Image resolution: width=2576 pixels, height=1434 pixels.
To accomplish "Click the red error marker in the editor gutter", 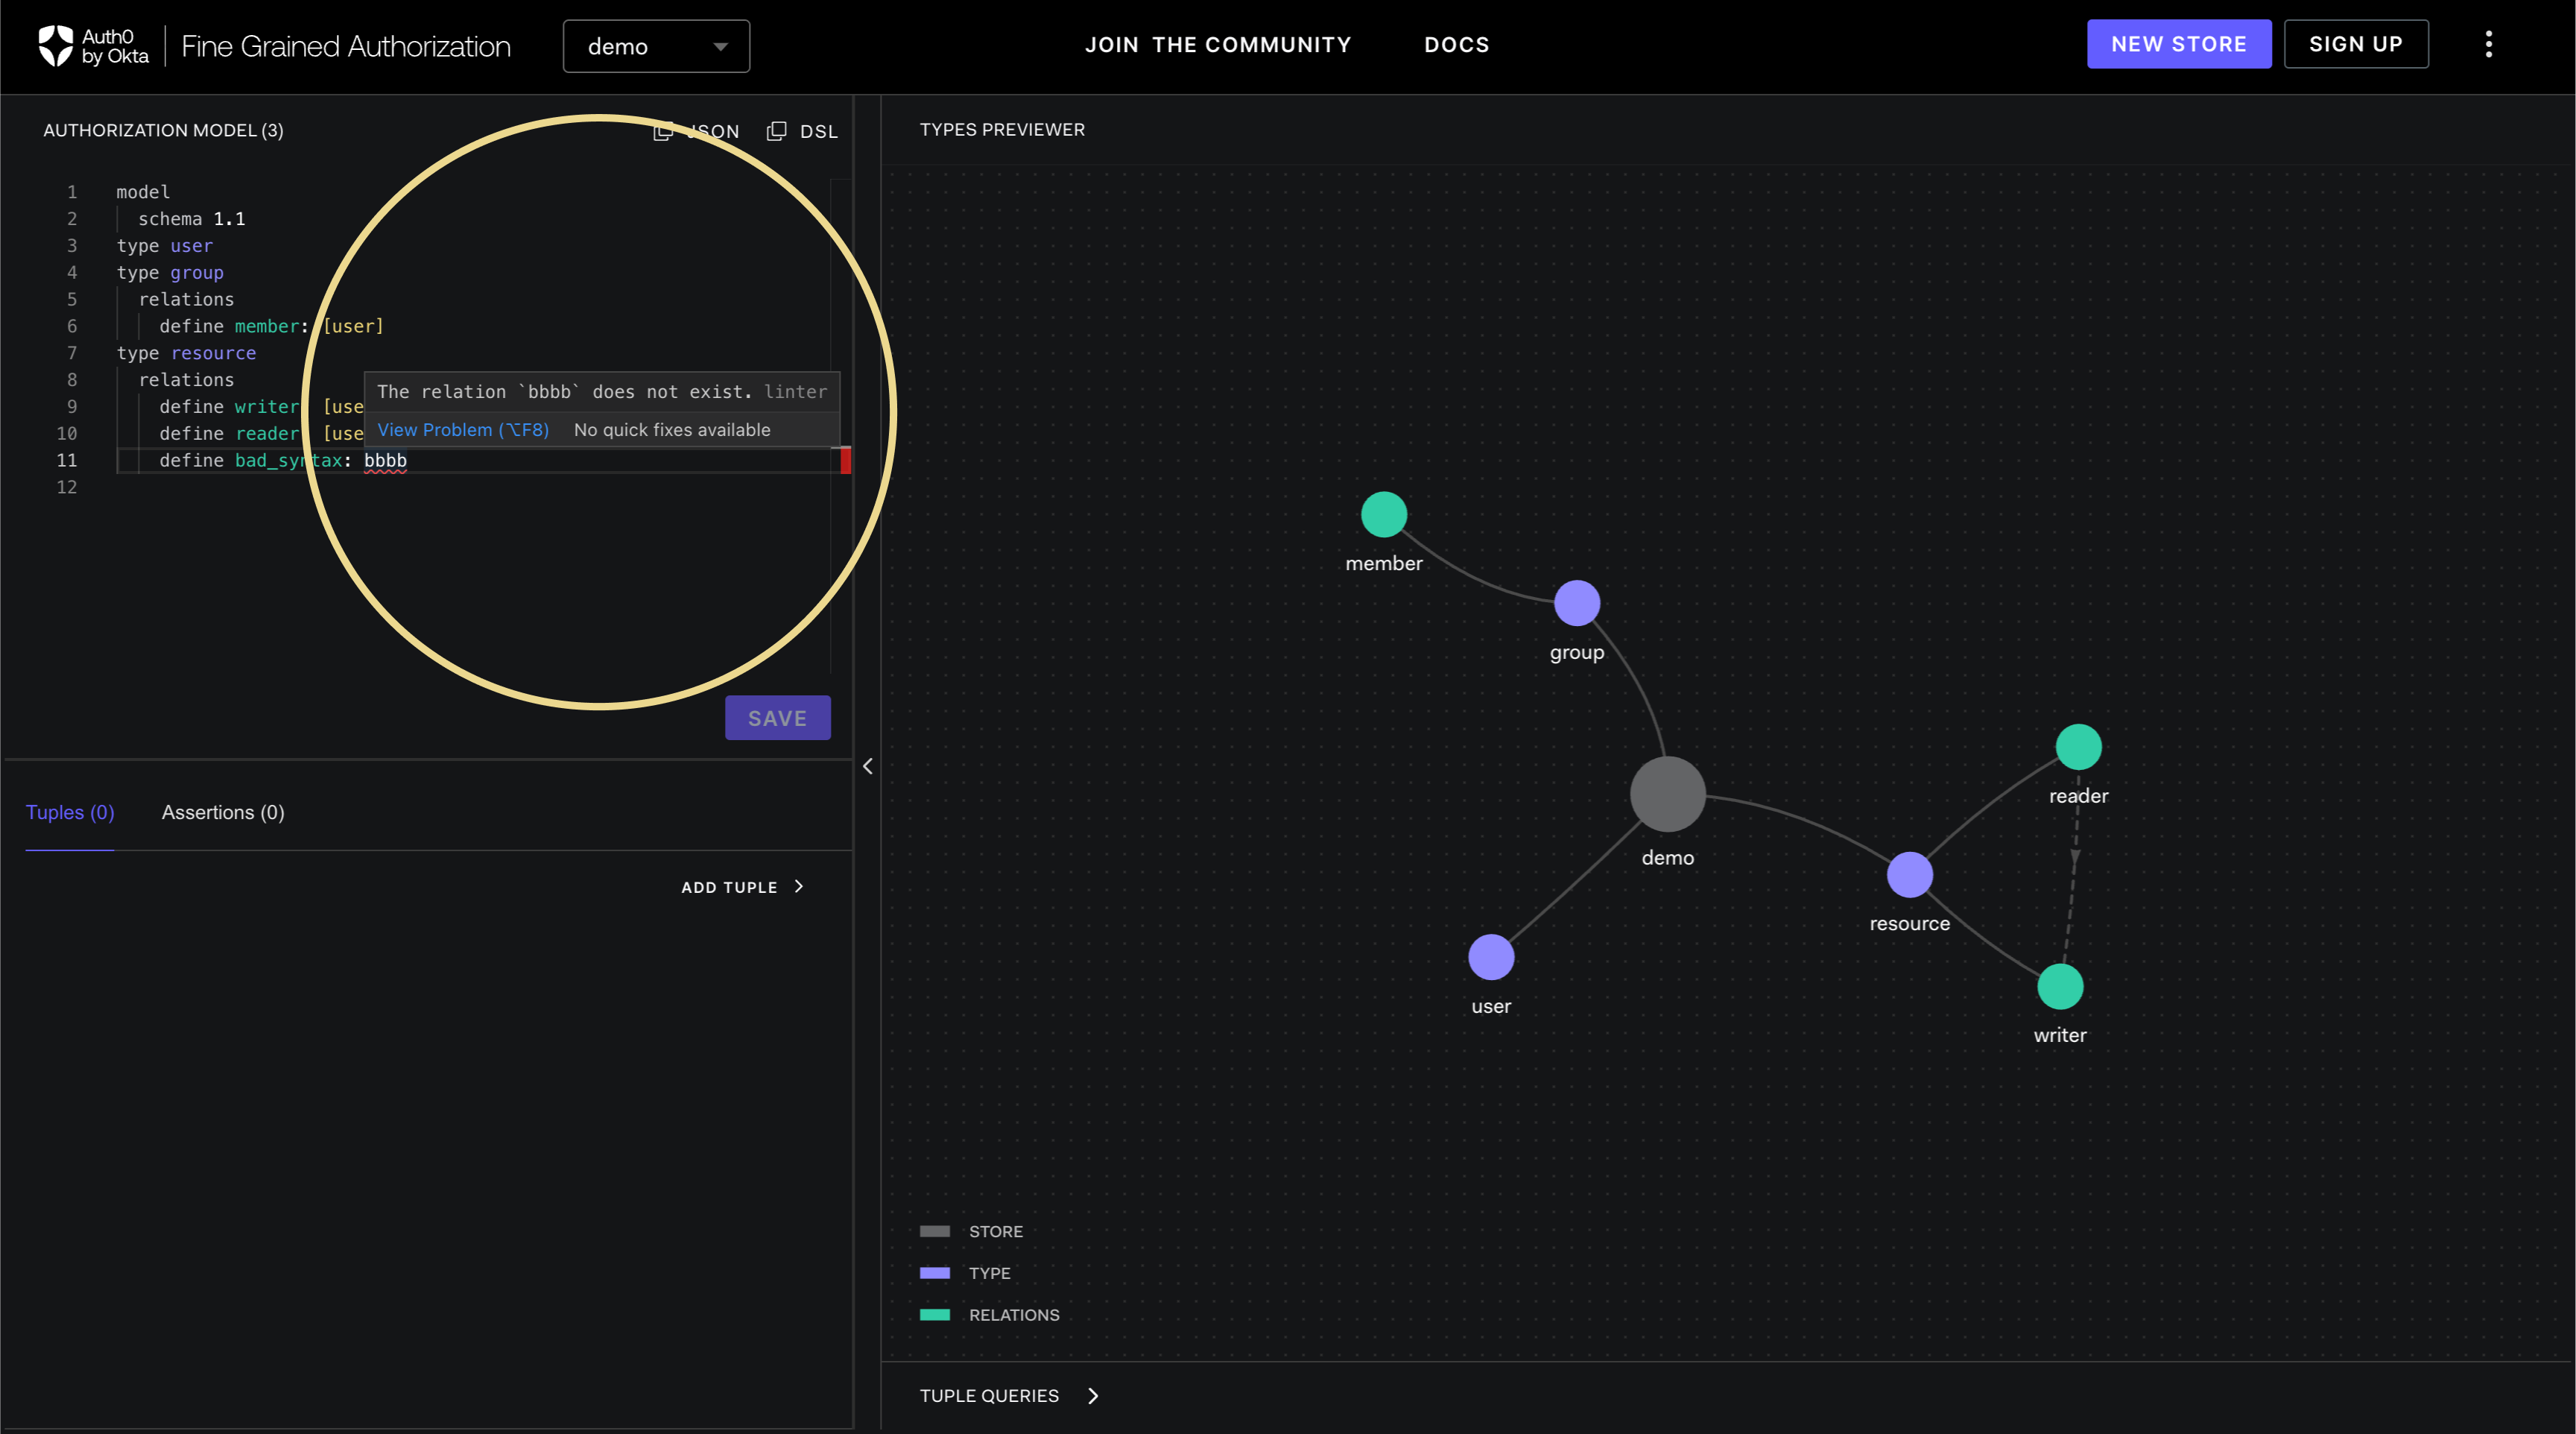I will pyautogui.click(x=845, y=460).
